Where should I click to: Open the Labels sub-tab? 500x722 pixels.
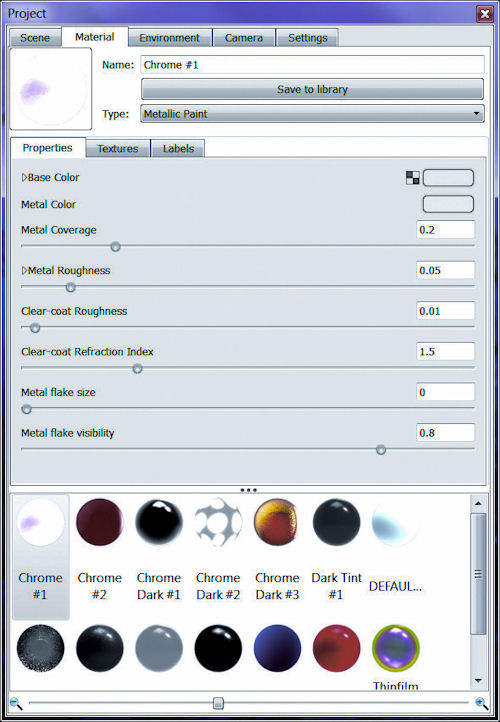[x=178, y=148]
